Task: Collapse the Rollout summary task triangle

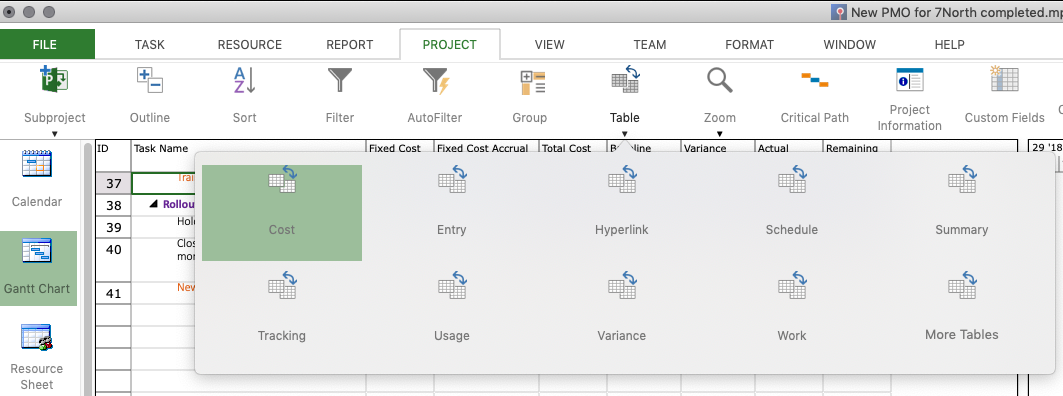Action: [x=153, y=204]
